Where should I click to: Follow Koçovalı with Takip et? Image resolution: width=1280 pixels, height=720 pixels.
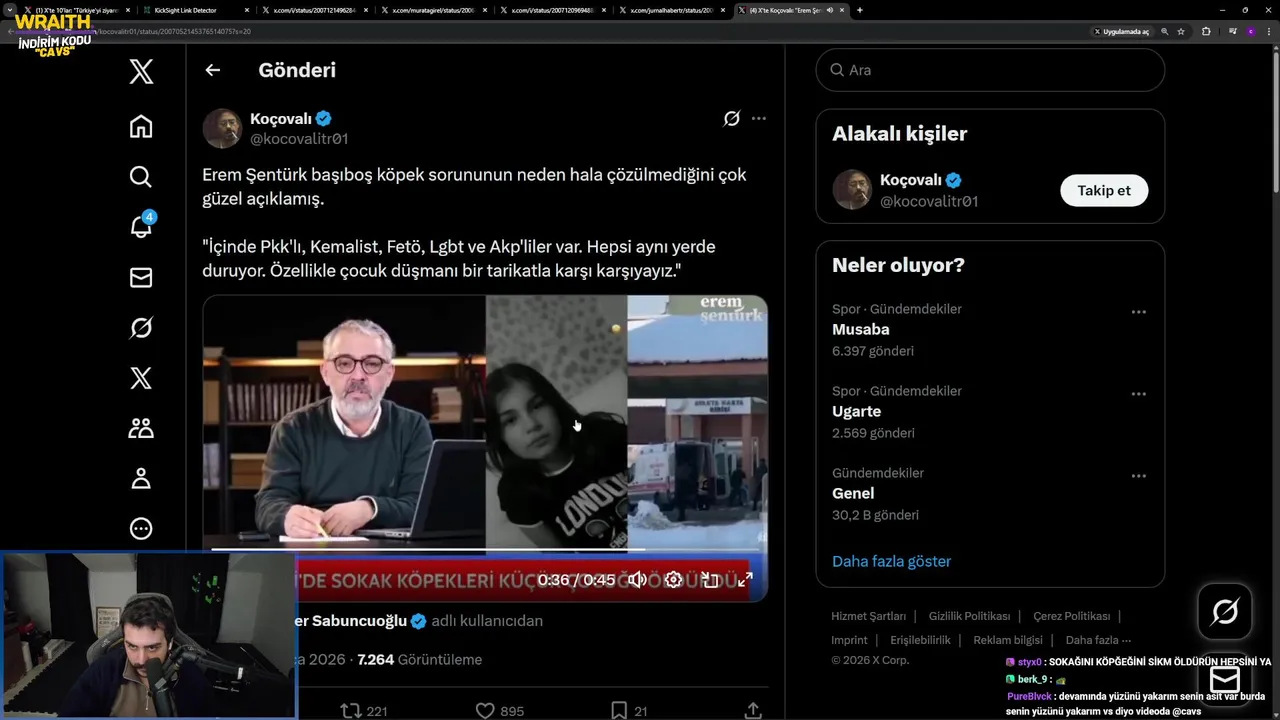(x=1104, y=190)
